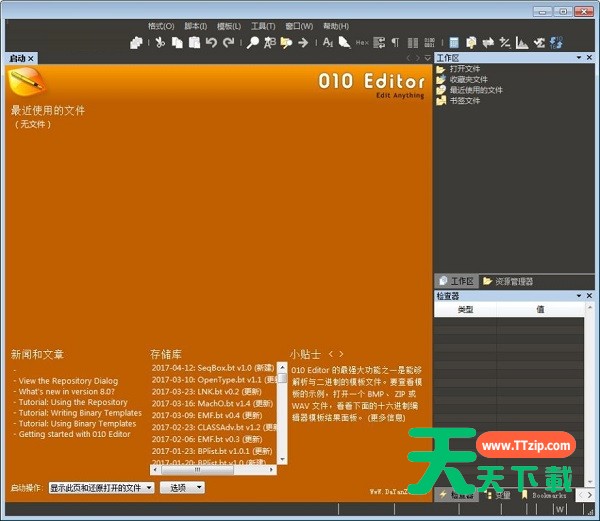
Task: Open View the Repository Dialog link
Action: pos(68,381)
